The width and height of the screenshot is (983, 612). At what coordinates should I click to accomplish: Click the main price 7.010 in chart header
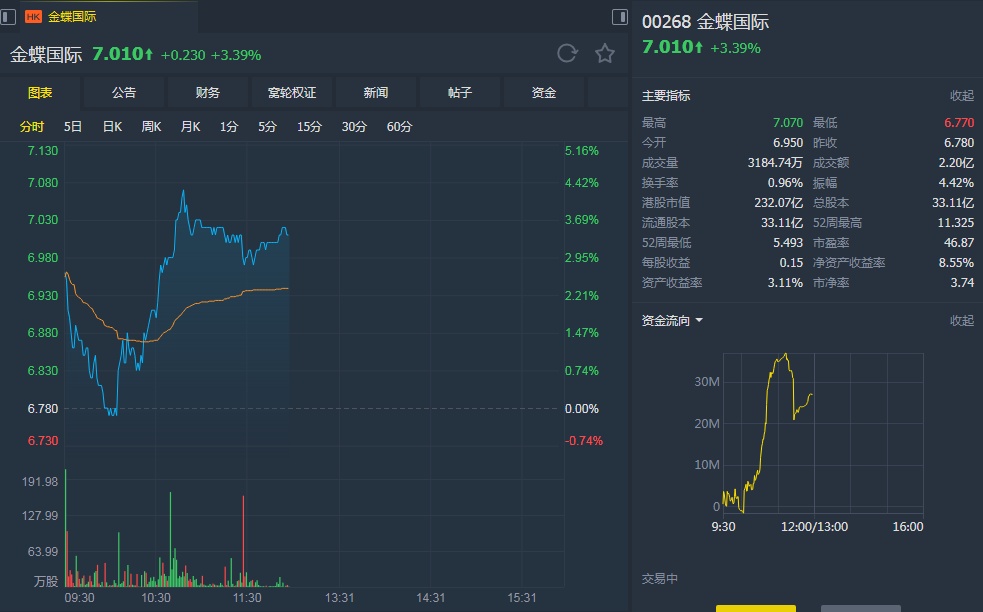click(118, 54)
